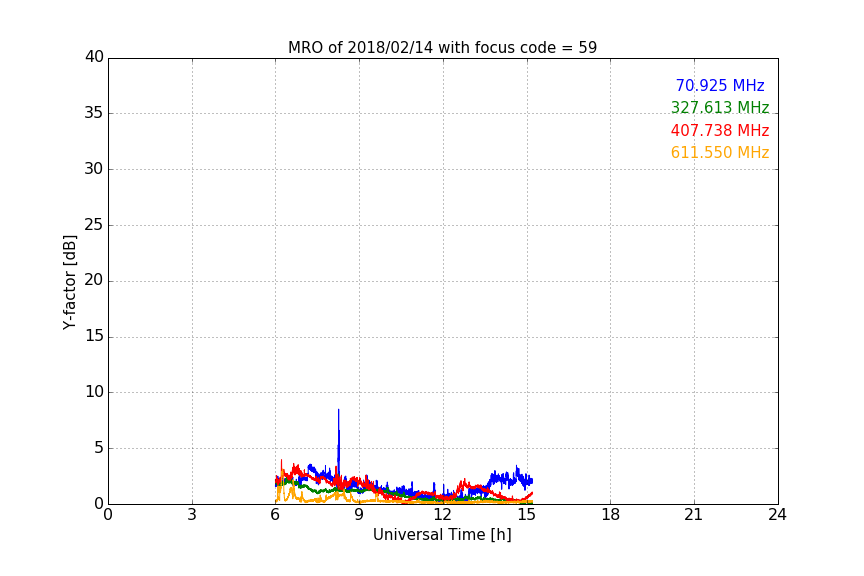Screen dimensions: 864x576
Task: Click the x-axis tick label 9
Action: coord(359,515)
